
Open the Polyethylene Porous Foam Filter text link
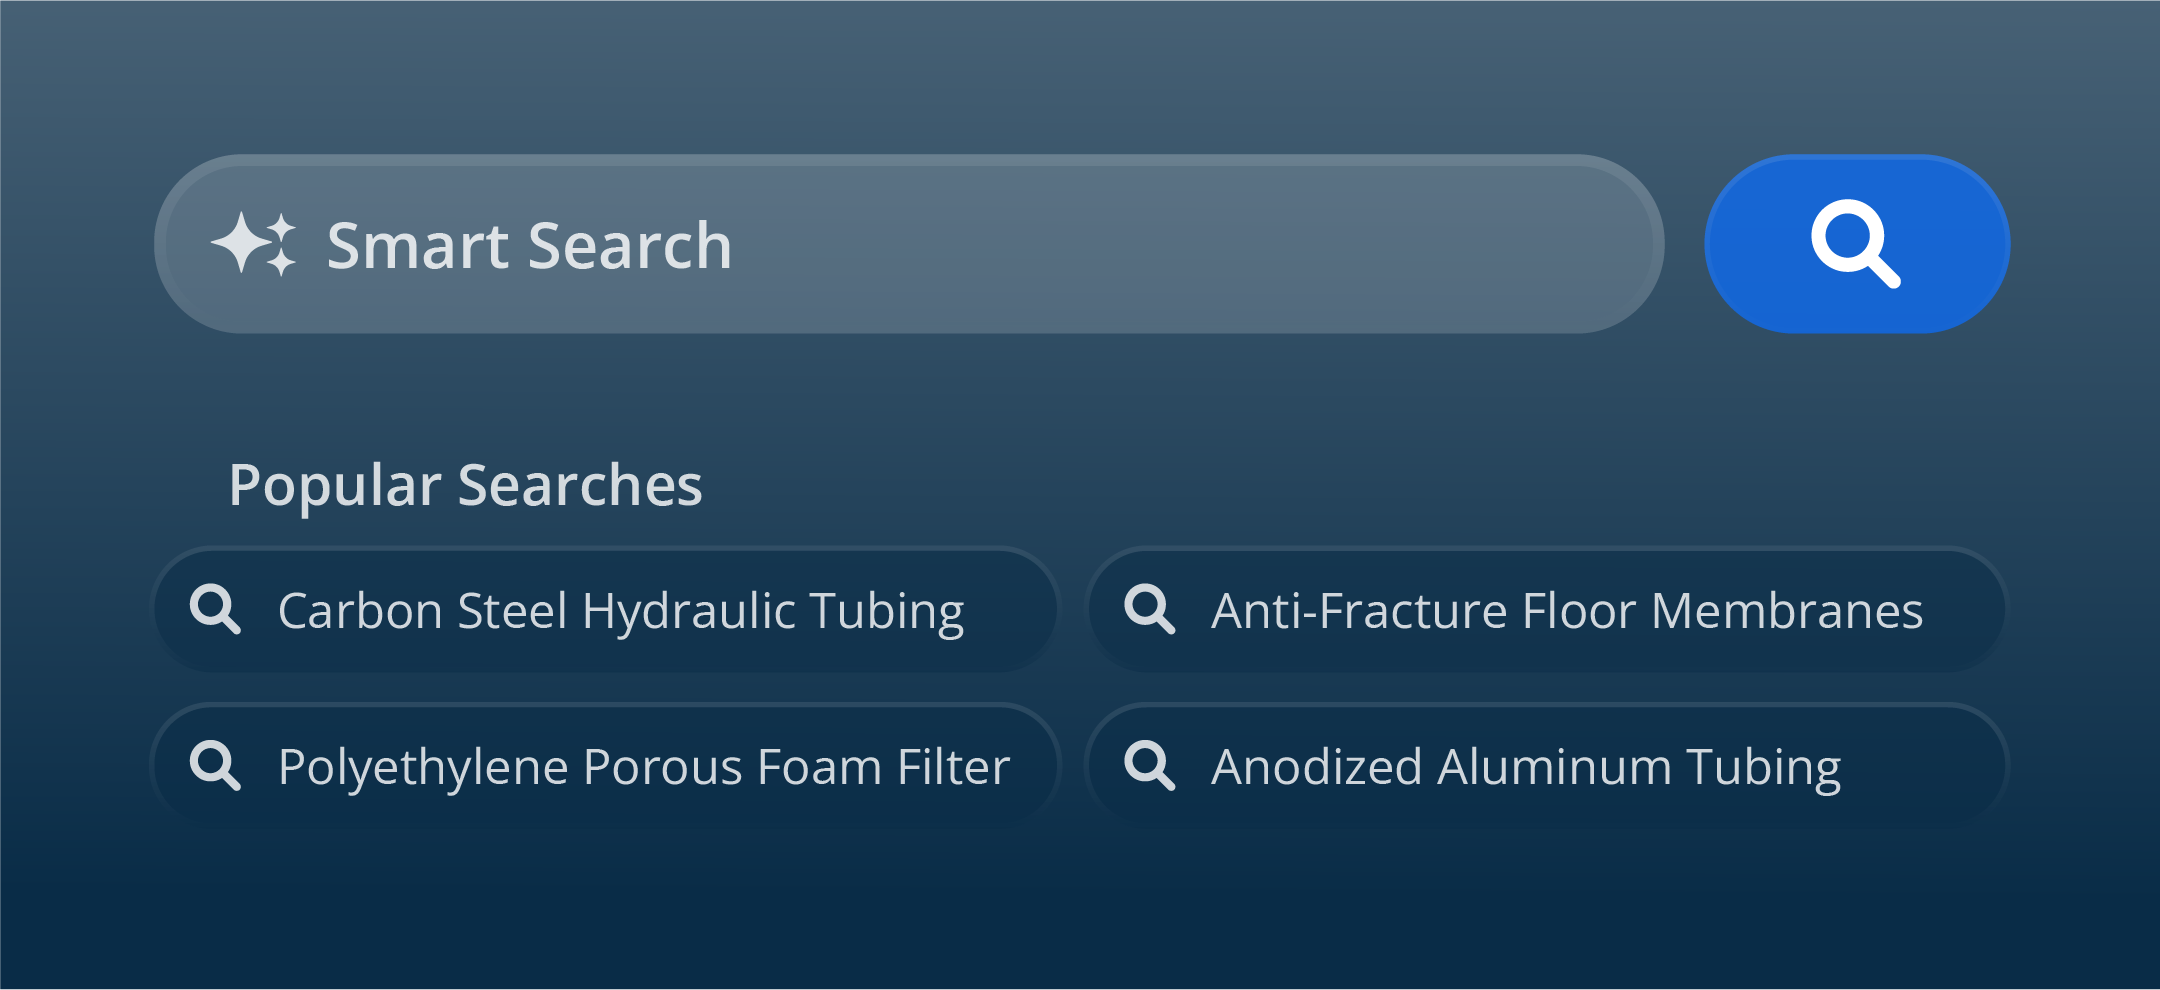coord(643,767)
